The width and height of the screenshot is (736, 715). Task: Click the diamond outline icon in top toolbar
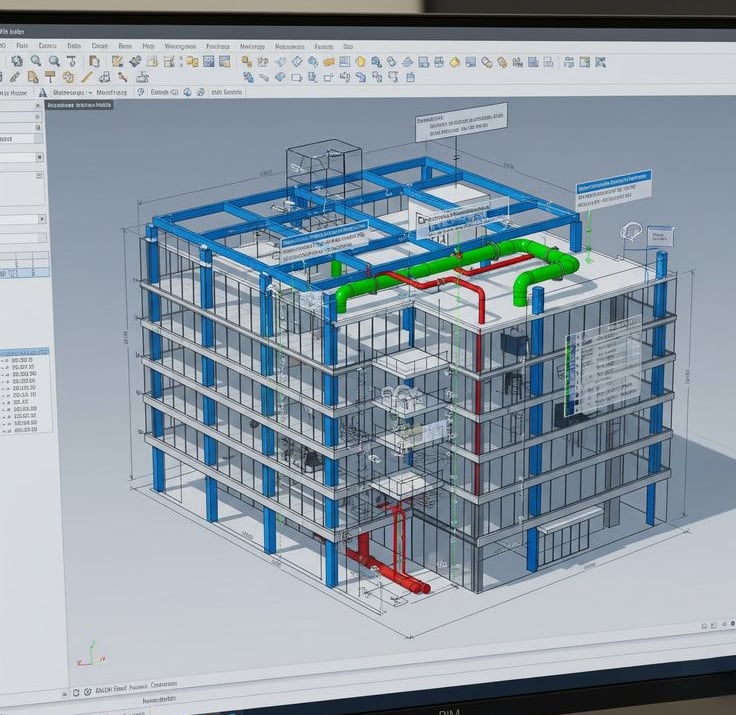(x=297, y=62)
